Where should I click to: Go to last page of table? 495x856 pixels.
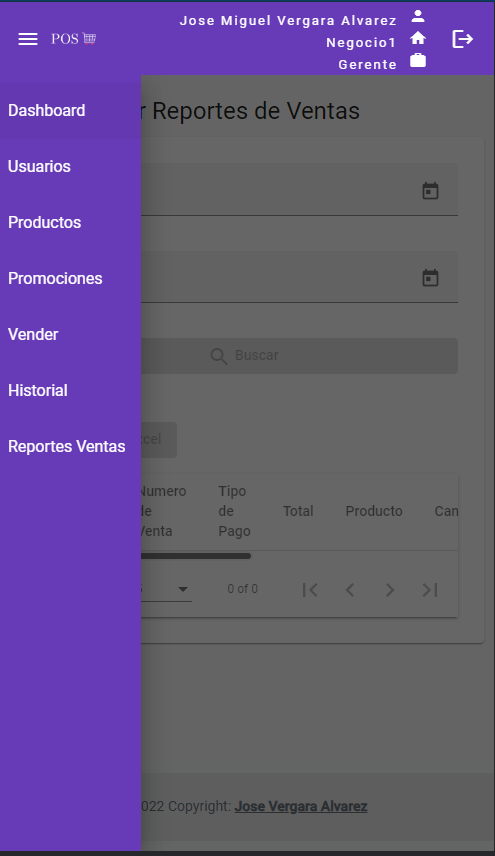coord(430,590)
